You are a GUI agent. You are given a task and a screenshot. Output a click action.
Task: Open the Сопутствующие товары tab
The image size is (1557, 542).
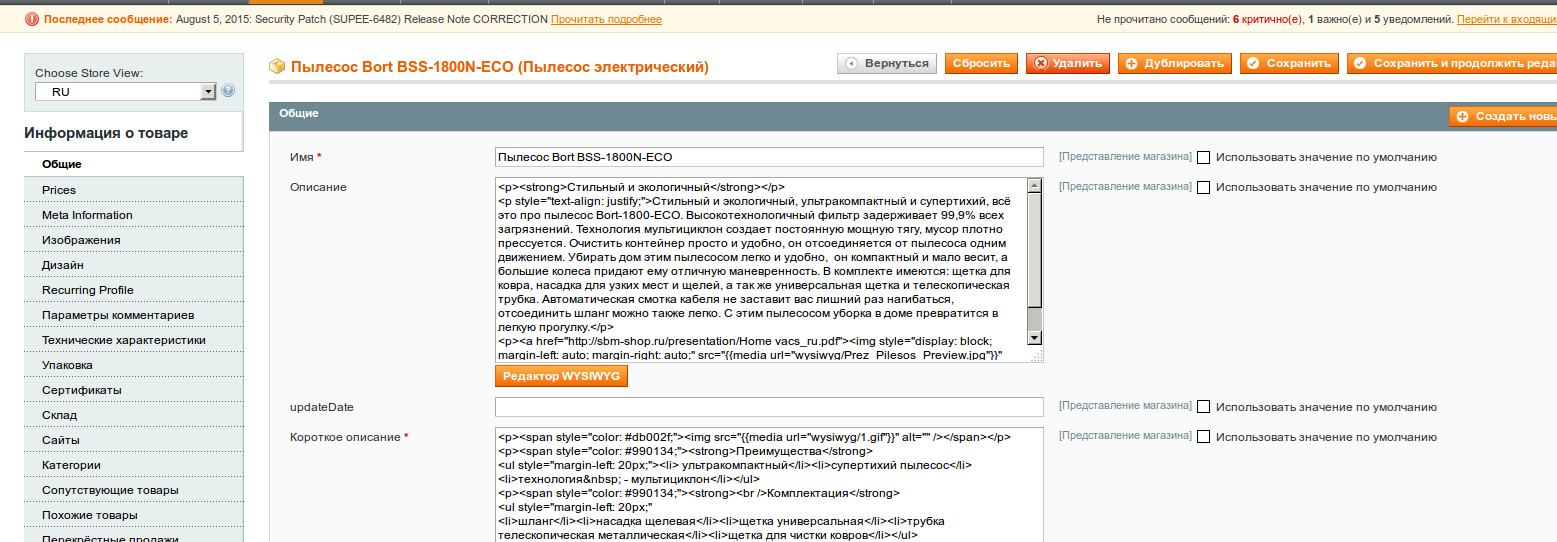click(134, 490)
